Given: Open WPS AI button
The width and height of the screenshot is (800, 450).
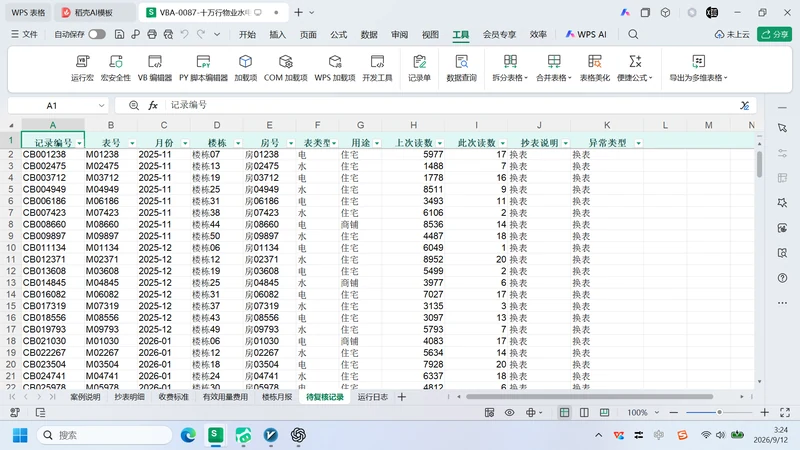Looking at the screenshot, I should [586, 34].
